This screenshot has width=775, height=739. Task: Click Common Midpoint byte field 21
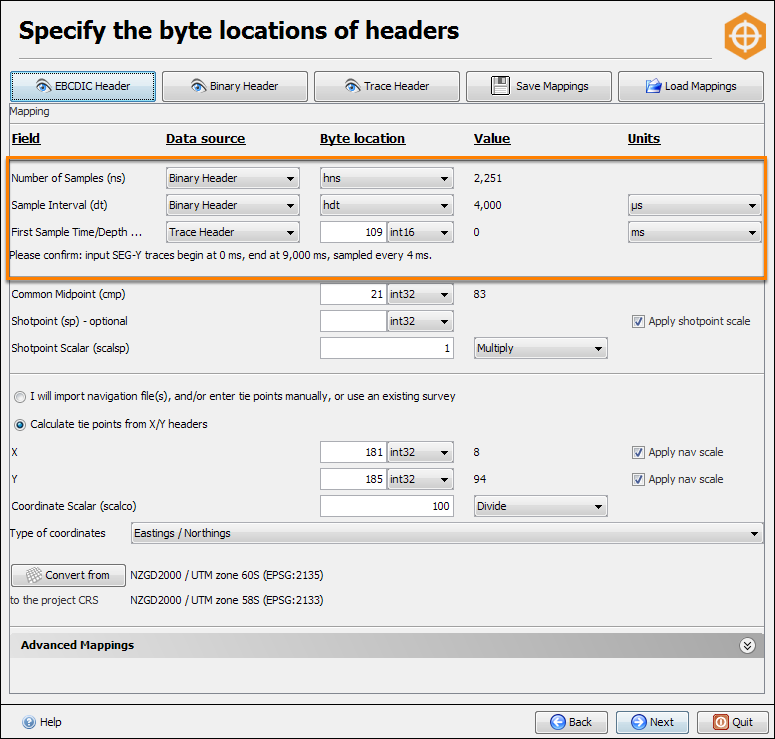(x=353, y=294)
